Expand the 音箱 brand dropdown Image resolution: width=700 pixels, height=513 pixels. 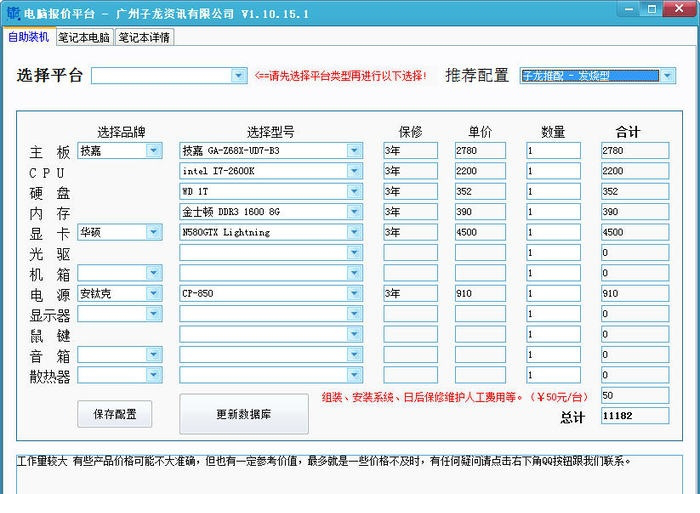click(154, 355)
